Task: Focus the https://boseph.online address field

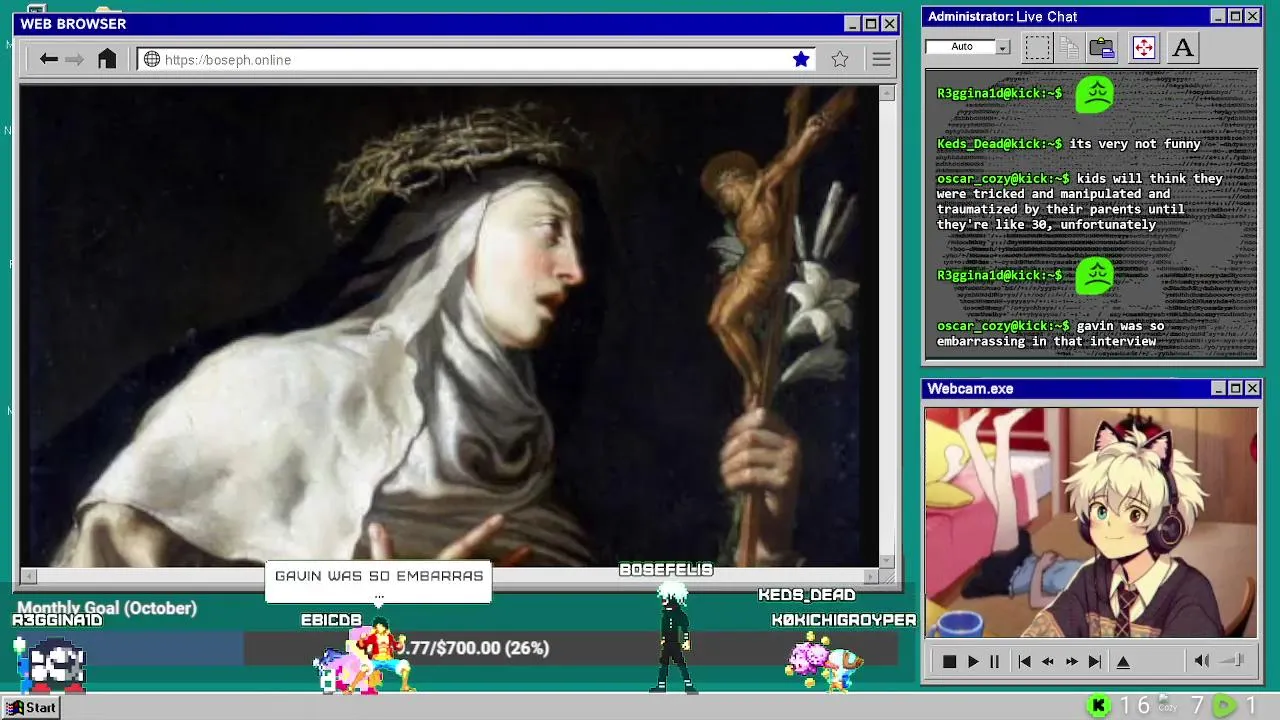Action: tap(475, 59)
